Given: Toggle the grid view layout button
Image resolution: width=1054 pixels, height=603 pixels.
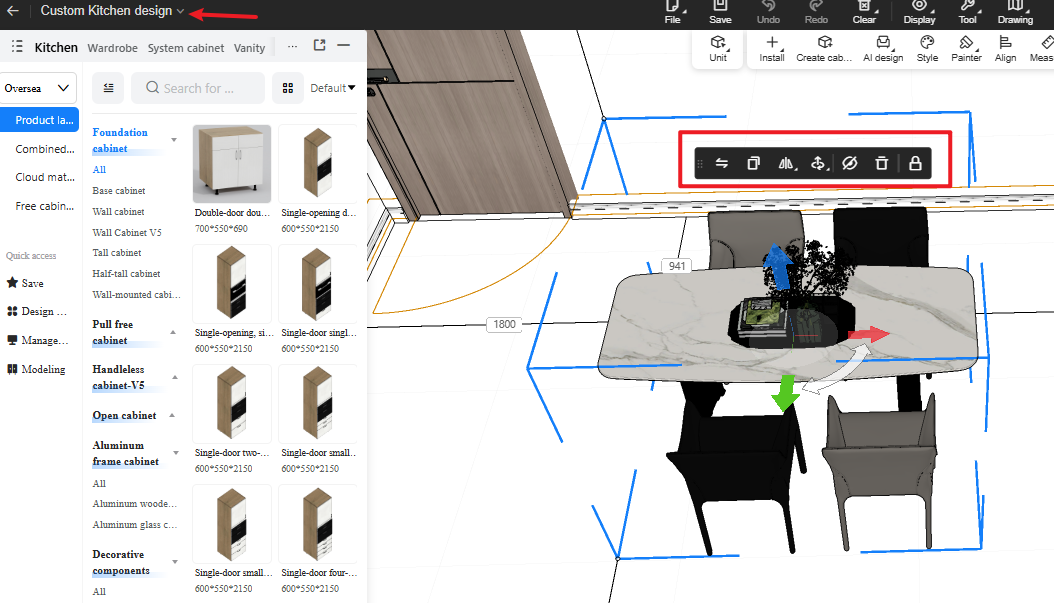Looking at the screenshot, I should 288,88.
